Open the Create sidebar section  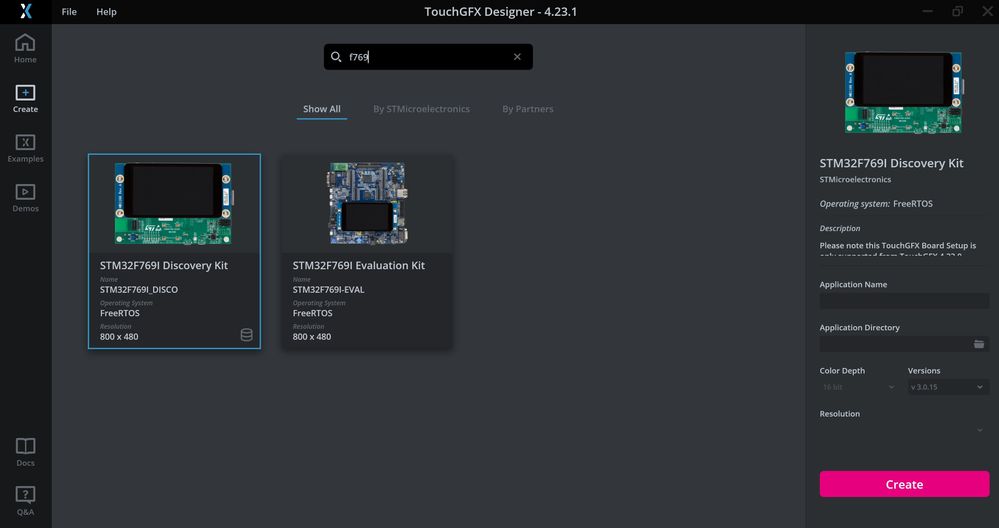tap(25, 98)
